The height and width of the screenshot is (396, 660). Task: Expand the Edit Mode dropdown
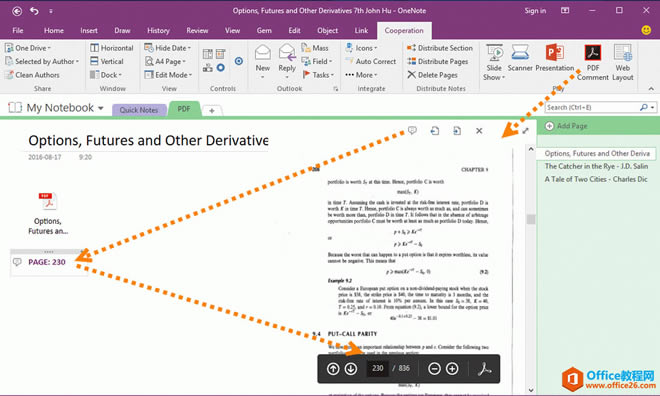tap(168, 75)
